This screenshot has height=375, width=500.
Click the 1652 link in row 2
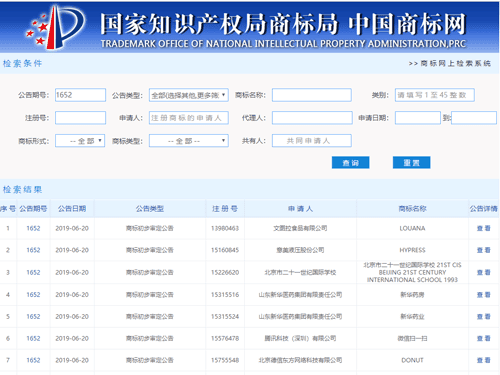pos(33,250)
